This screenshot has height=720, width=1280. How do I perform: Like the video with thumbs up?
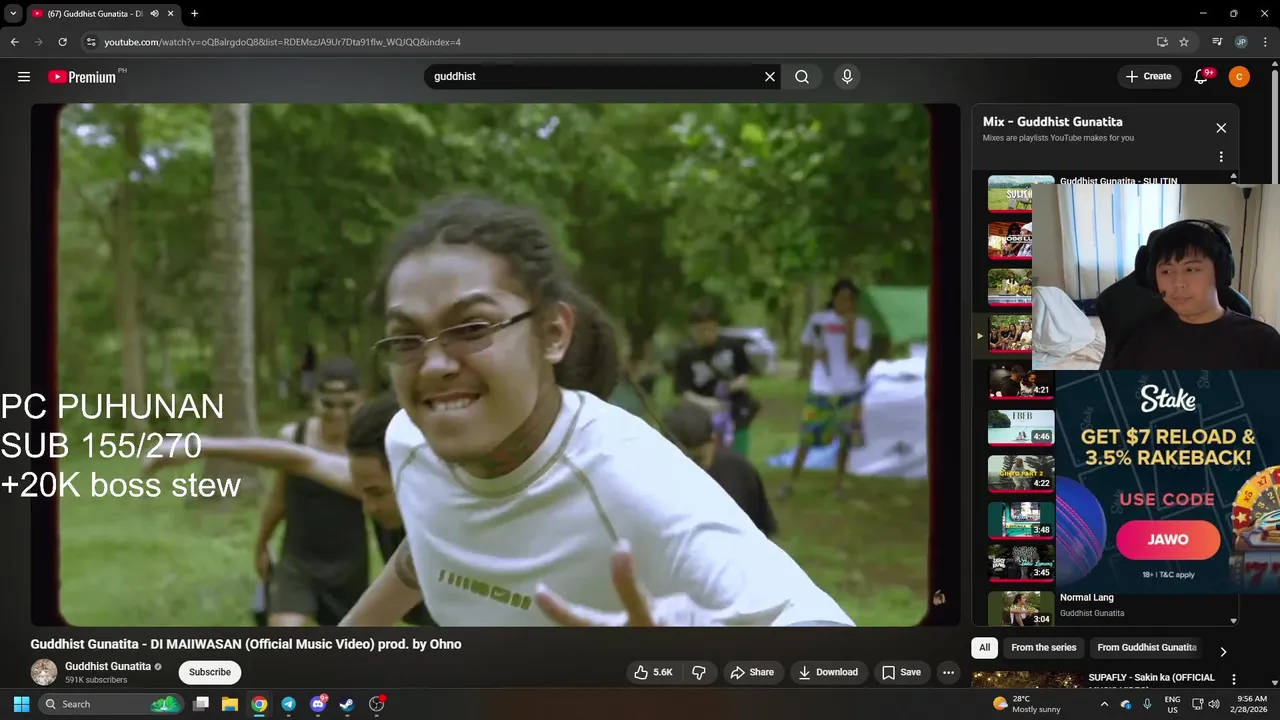tap(653, 672)
